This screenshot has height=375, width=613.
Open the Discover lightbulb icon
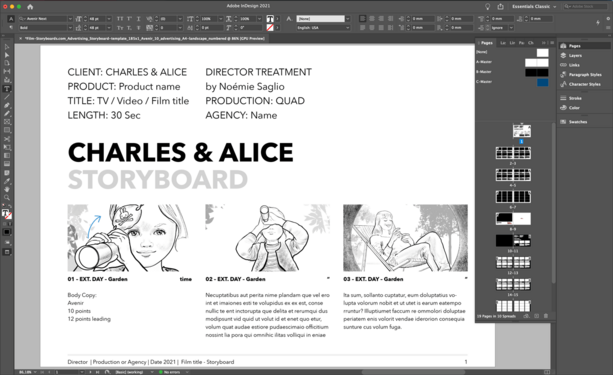point(488,7)
